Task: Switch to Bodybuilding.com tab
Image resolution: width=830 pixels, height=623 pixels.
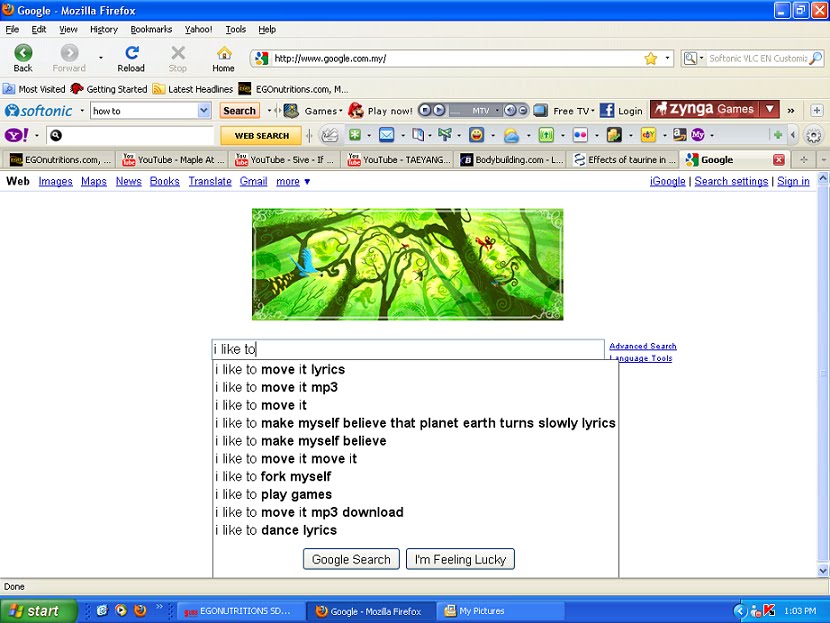Action: pos(511,159)
